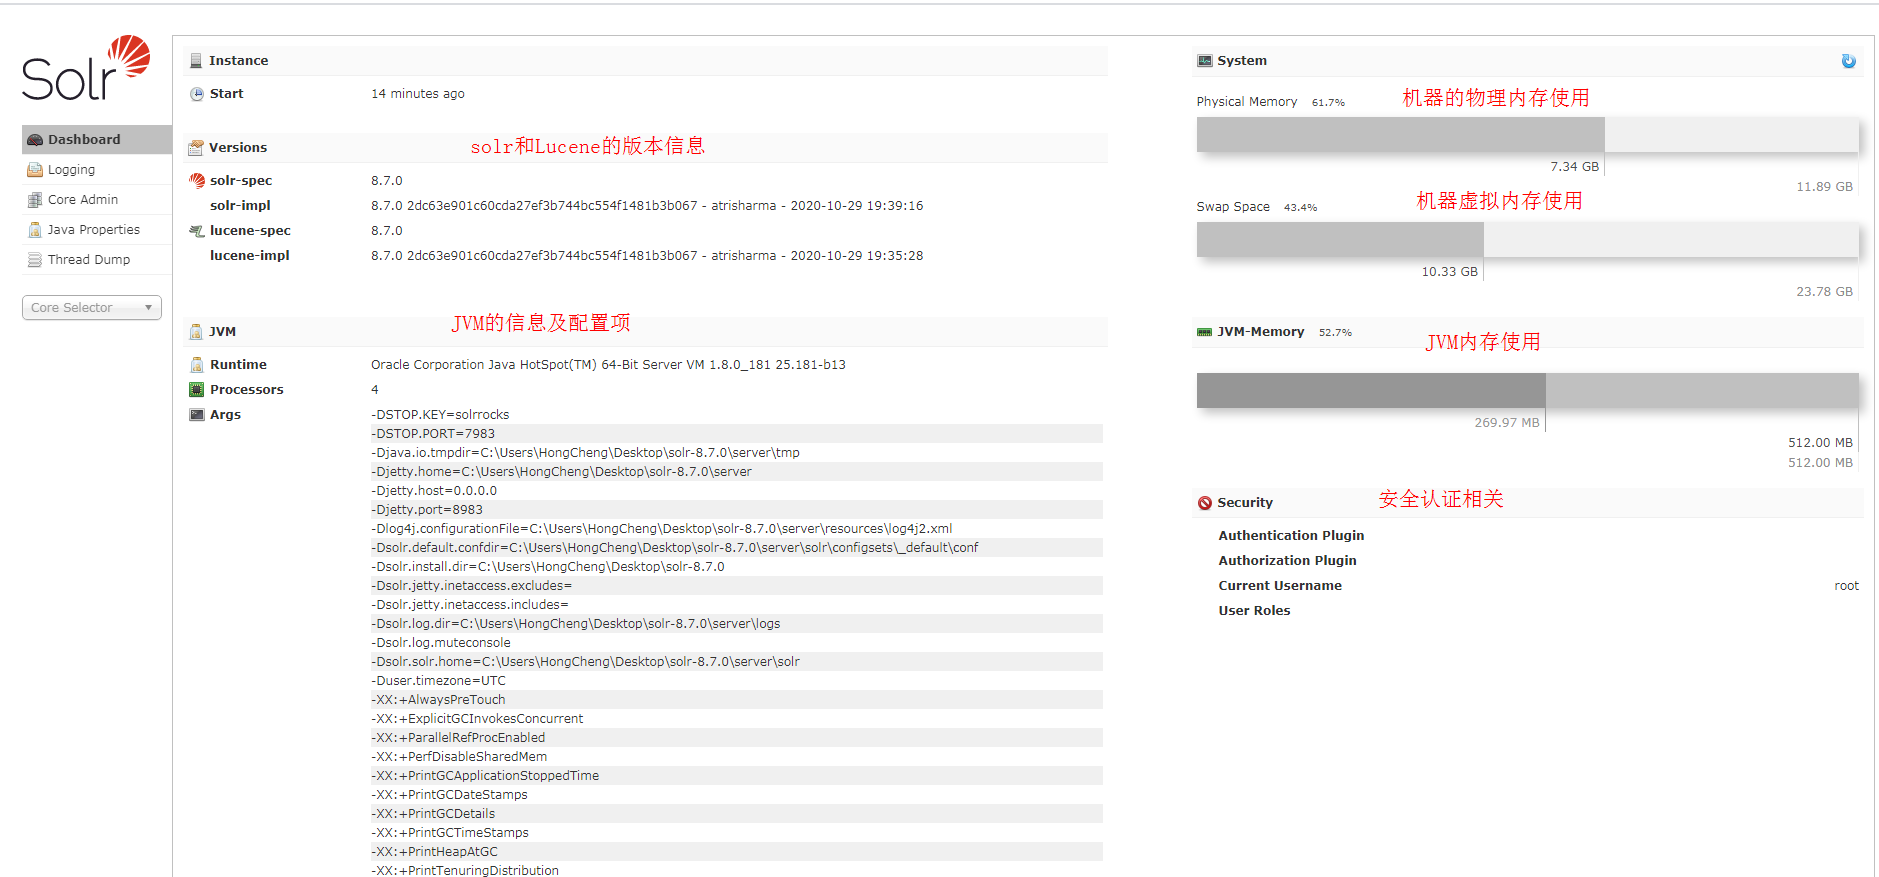
Task: Click the Physical Memory usage bar
Action: (x=1527, y=135)
